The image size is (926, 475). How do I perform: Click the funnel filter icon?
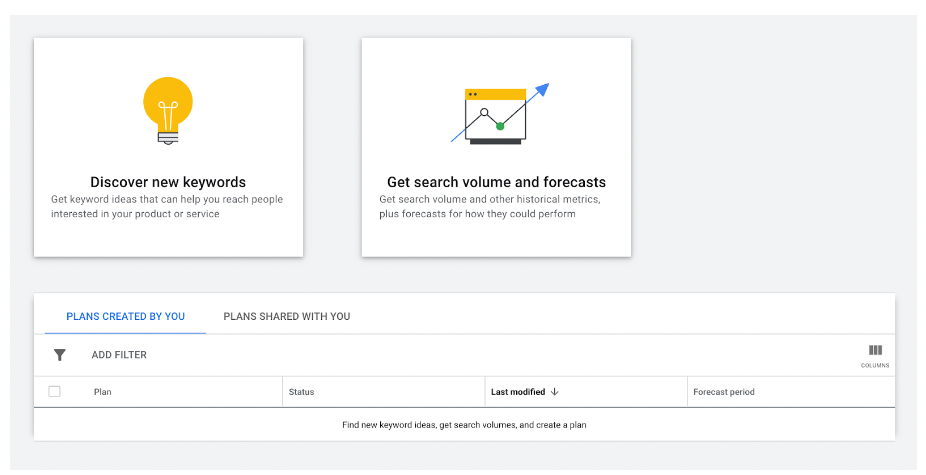point(60,355)
